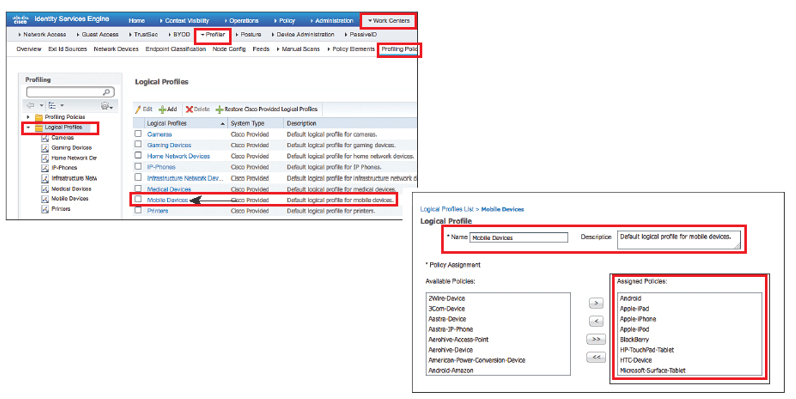This screenshot has height=399, width=796.
Task: Check the Mobile Devices row checkbox
Action: (x=138, y=199)
